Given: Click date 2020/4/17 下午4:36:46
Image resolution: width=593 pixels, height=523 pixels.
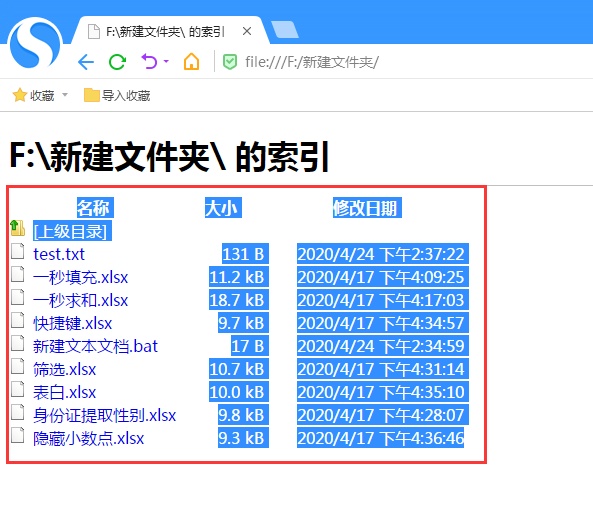Looking at the screenshot, I should pyautogui.click(x=380, y=438).
